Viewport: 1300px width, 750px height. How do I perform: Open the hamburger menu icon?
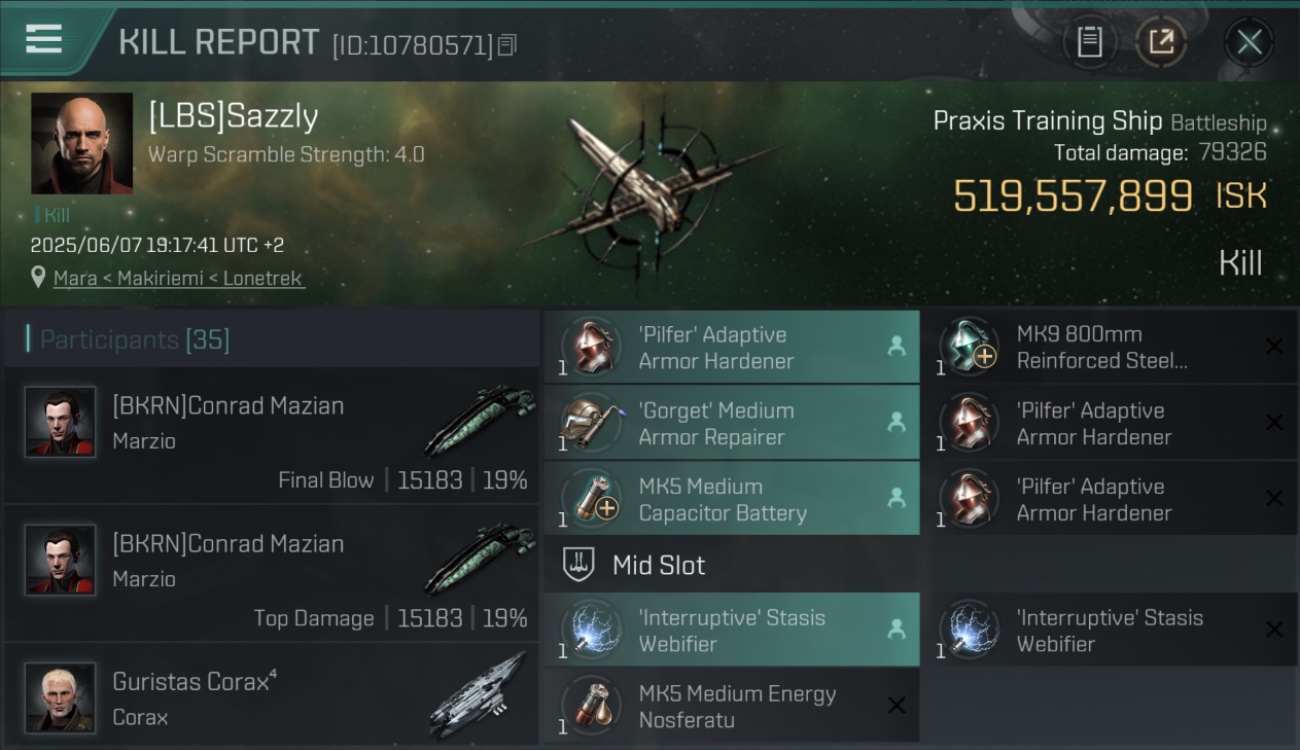click(44, 39)
